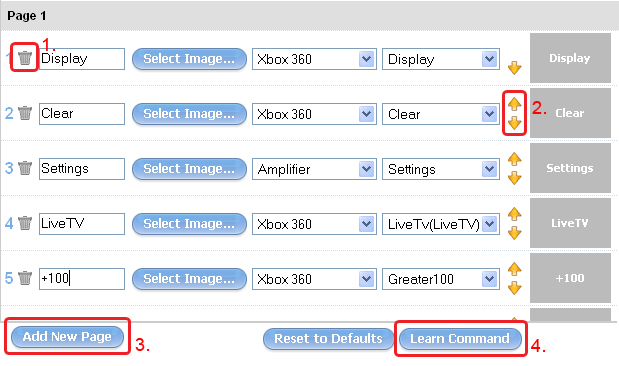This screenshot has height=366, width=619.
Task: Open device dropdown showing Amplifier
Action: click(x=314, y=169)
